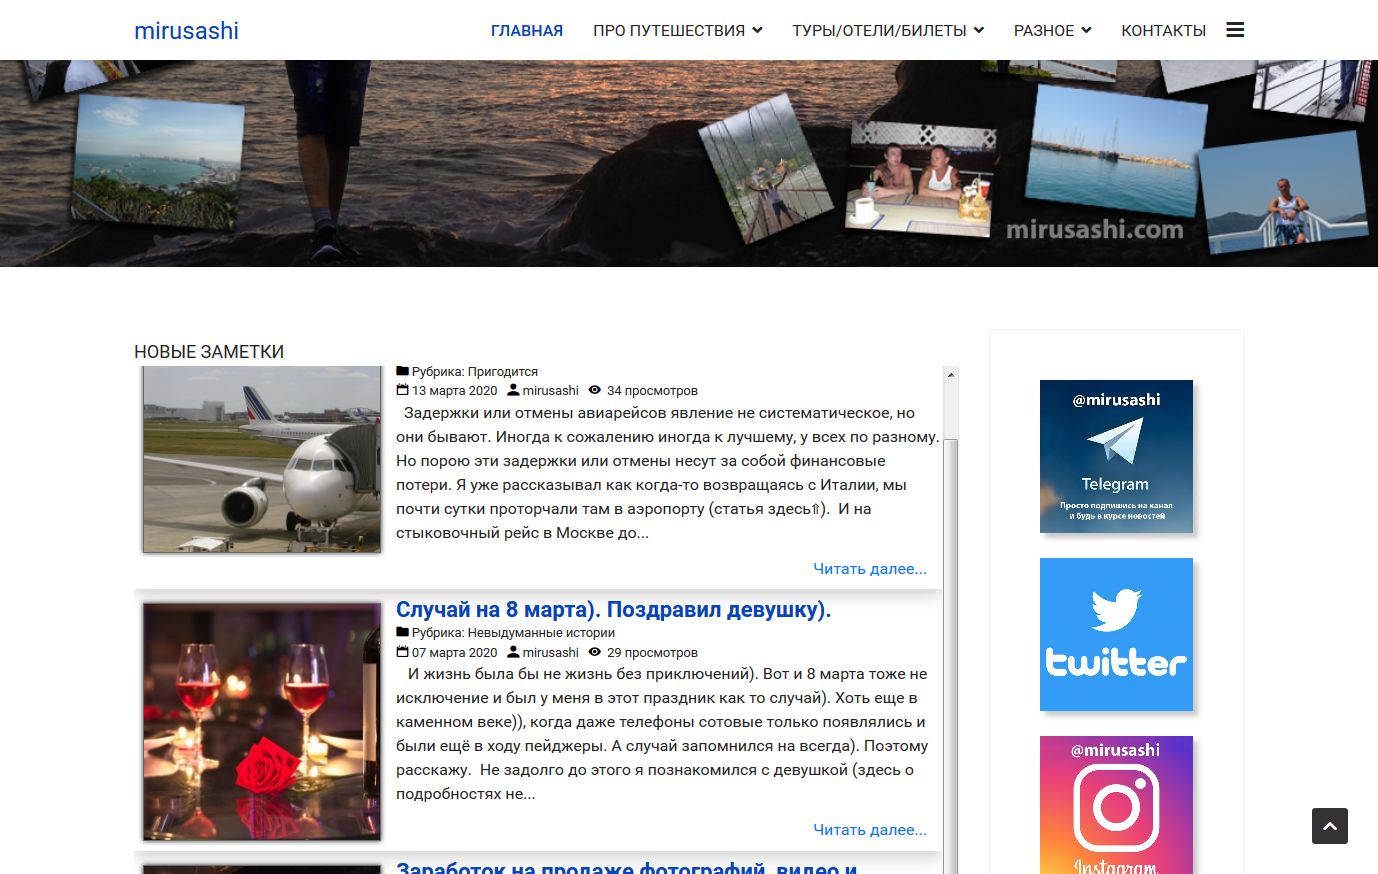Click the 34 просмотров view count
Screen dimensions: 1378x874
click(x=652, y=390)
